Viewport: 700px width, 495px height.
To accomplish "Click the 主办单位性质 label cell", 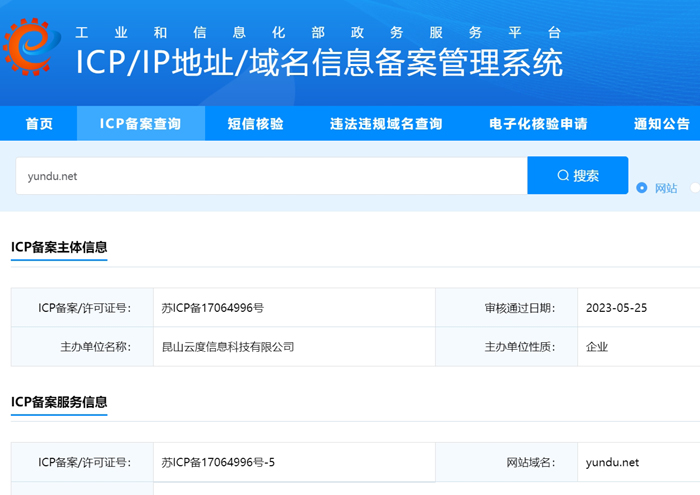I will coord(507,347).
